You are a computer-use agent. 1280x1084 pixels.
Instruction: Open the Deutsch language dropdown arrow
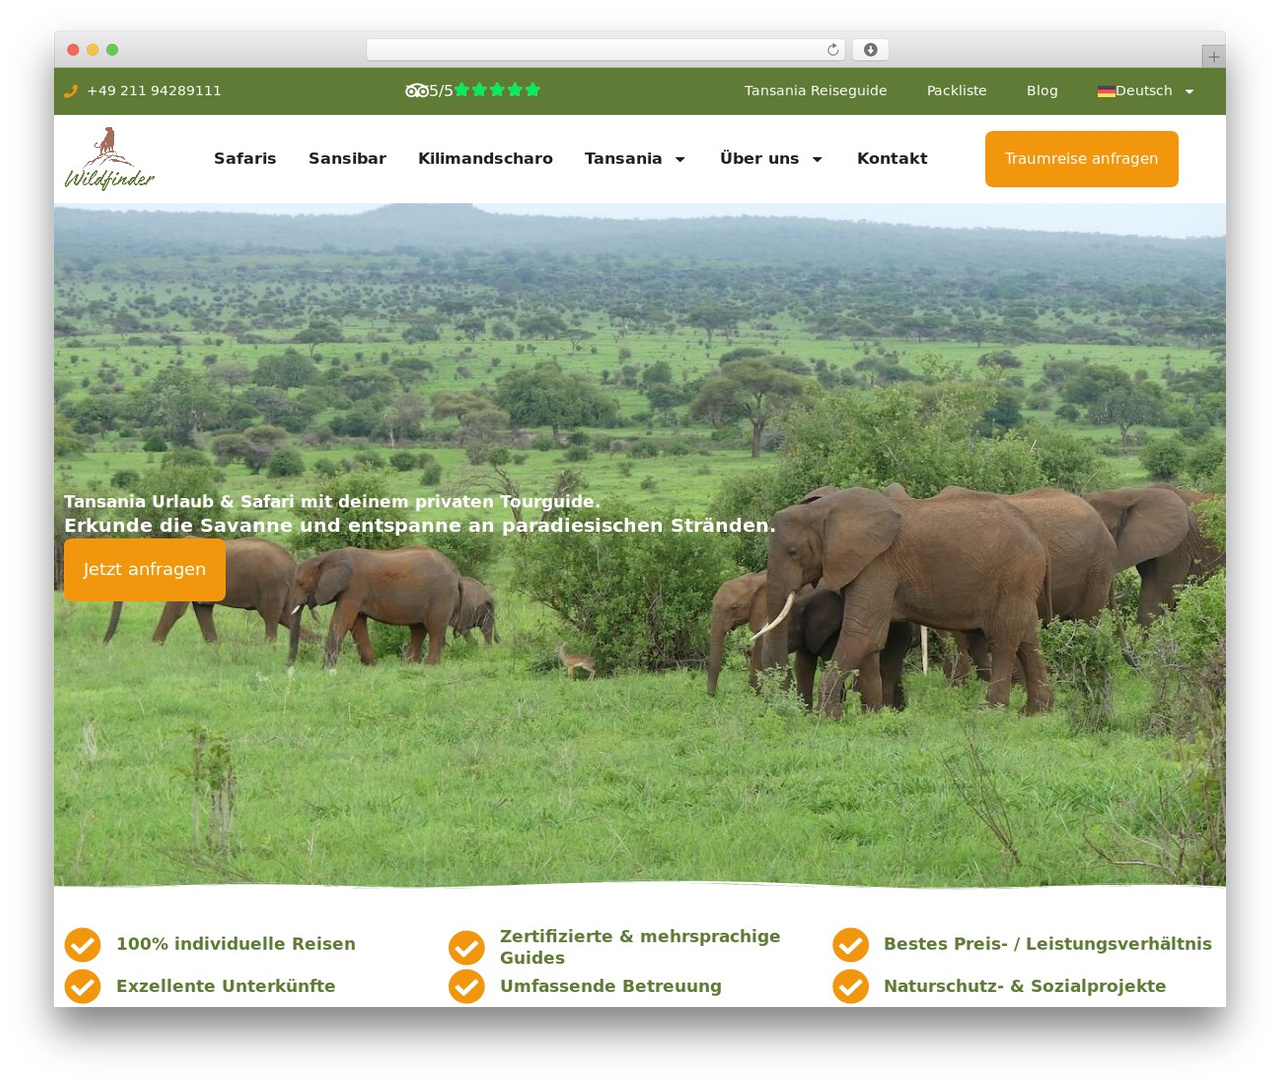point(1189,91)
